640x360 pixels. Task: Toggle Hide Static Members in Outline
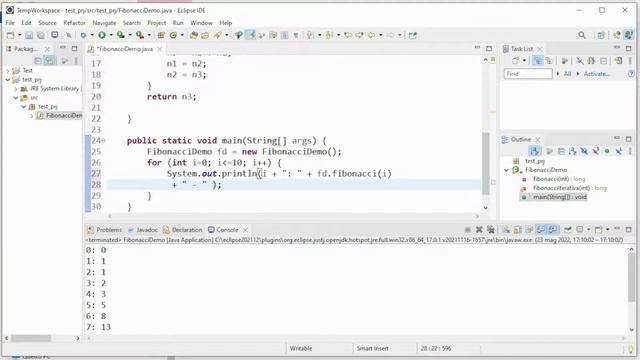pyautogui.click(x=596, y=151)
